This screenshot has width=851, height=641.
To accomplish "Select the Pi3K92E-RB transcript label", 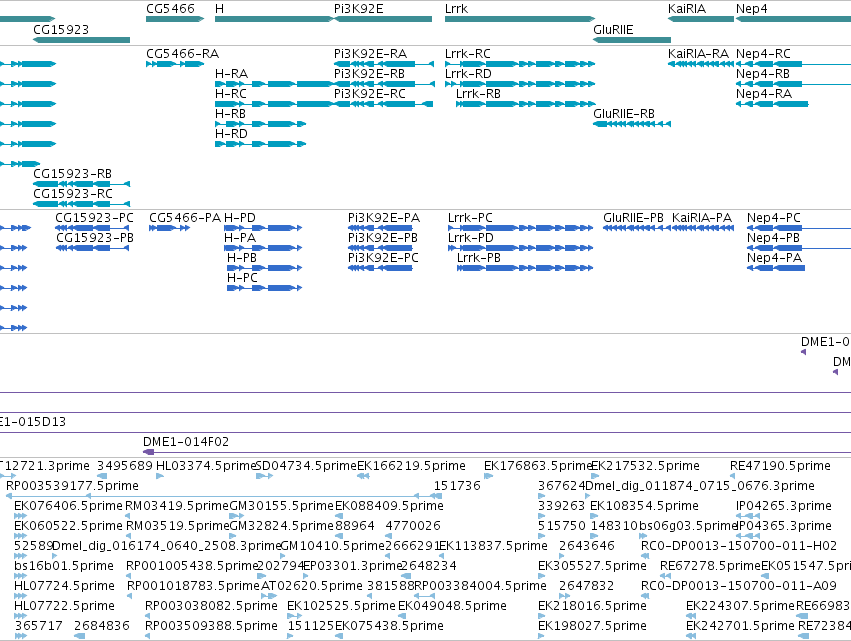I will pyautogui.click(x=369, y=74).
